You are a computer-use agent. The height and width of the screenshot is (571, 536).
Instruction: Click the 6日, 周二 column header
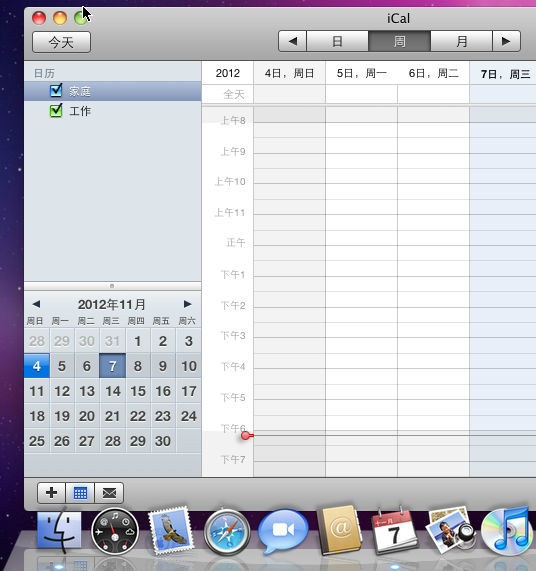pos(433,73)
